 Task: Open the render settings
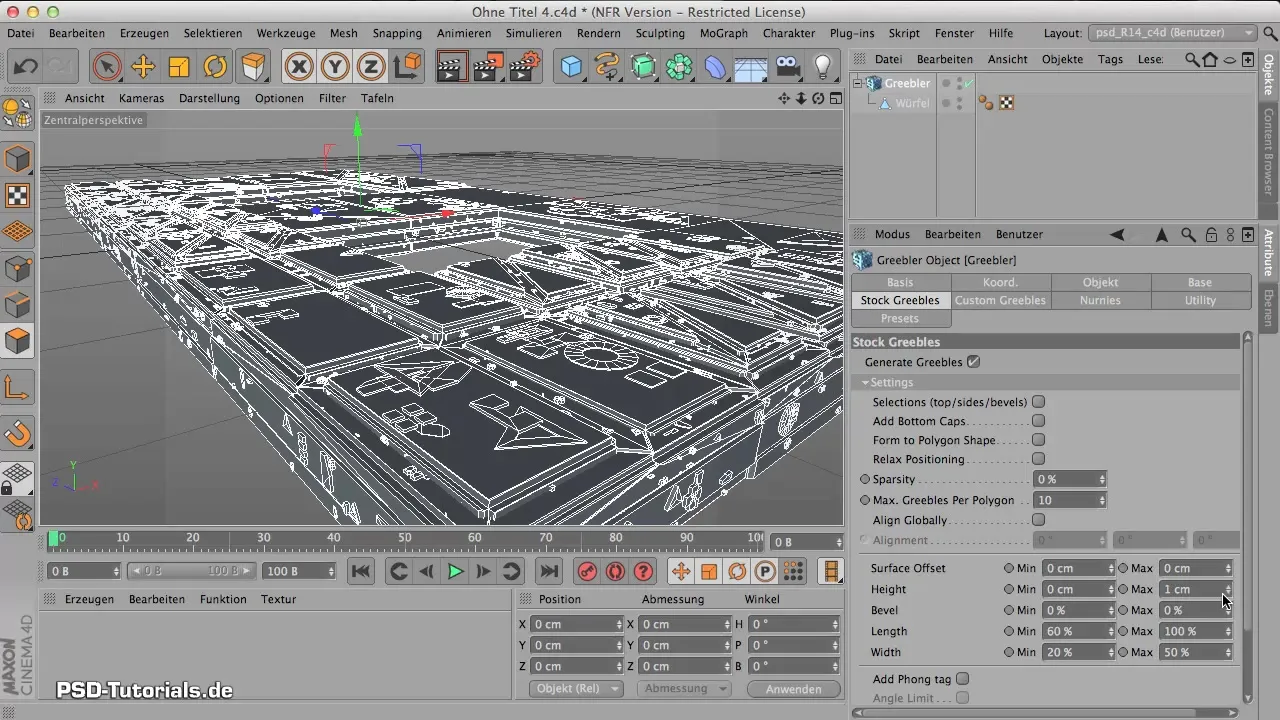coord(525,67)
